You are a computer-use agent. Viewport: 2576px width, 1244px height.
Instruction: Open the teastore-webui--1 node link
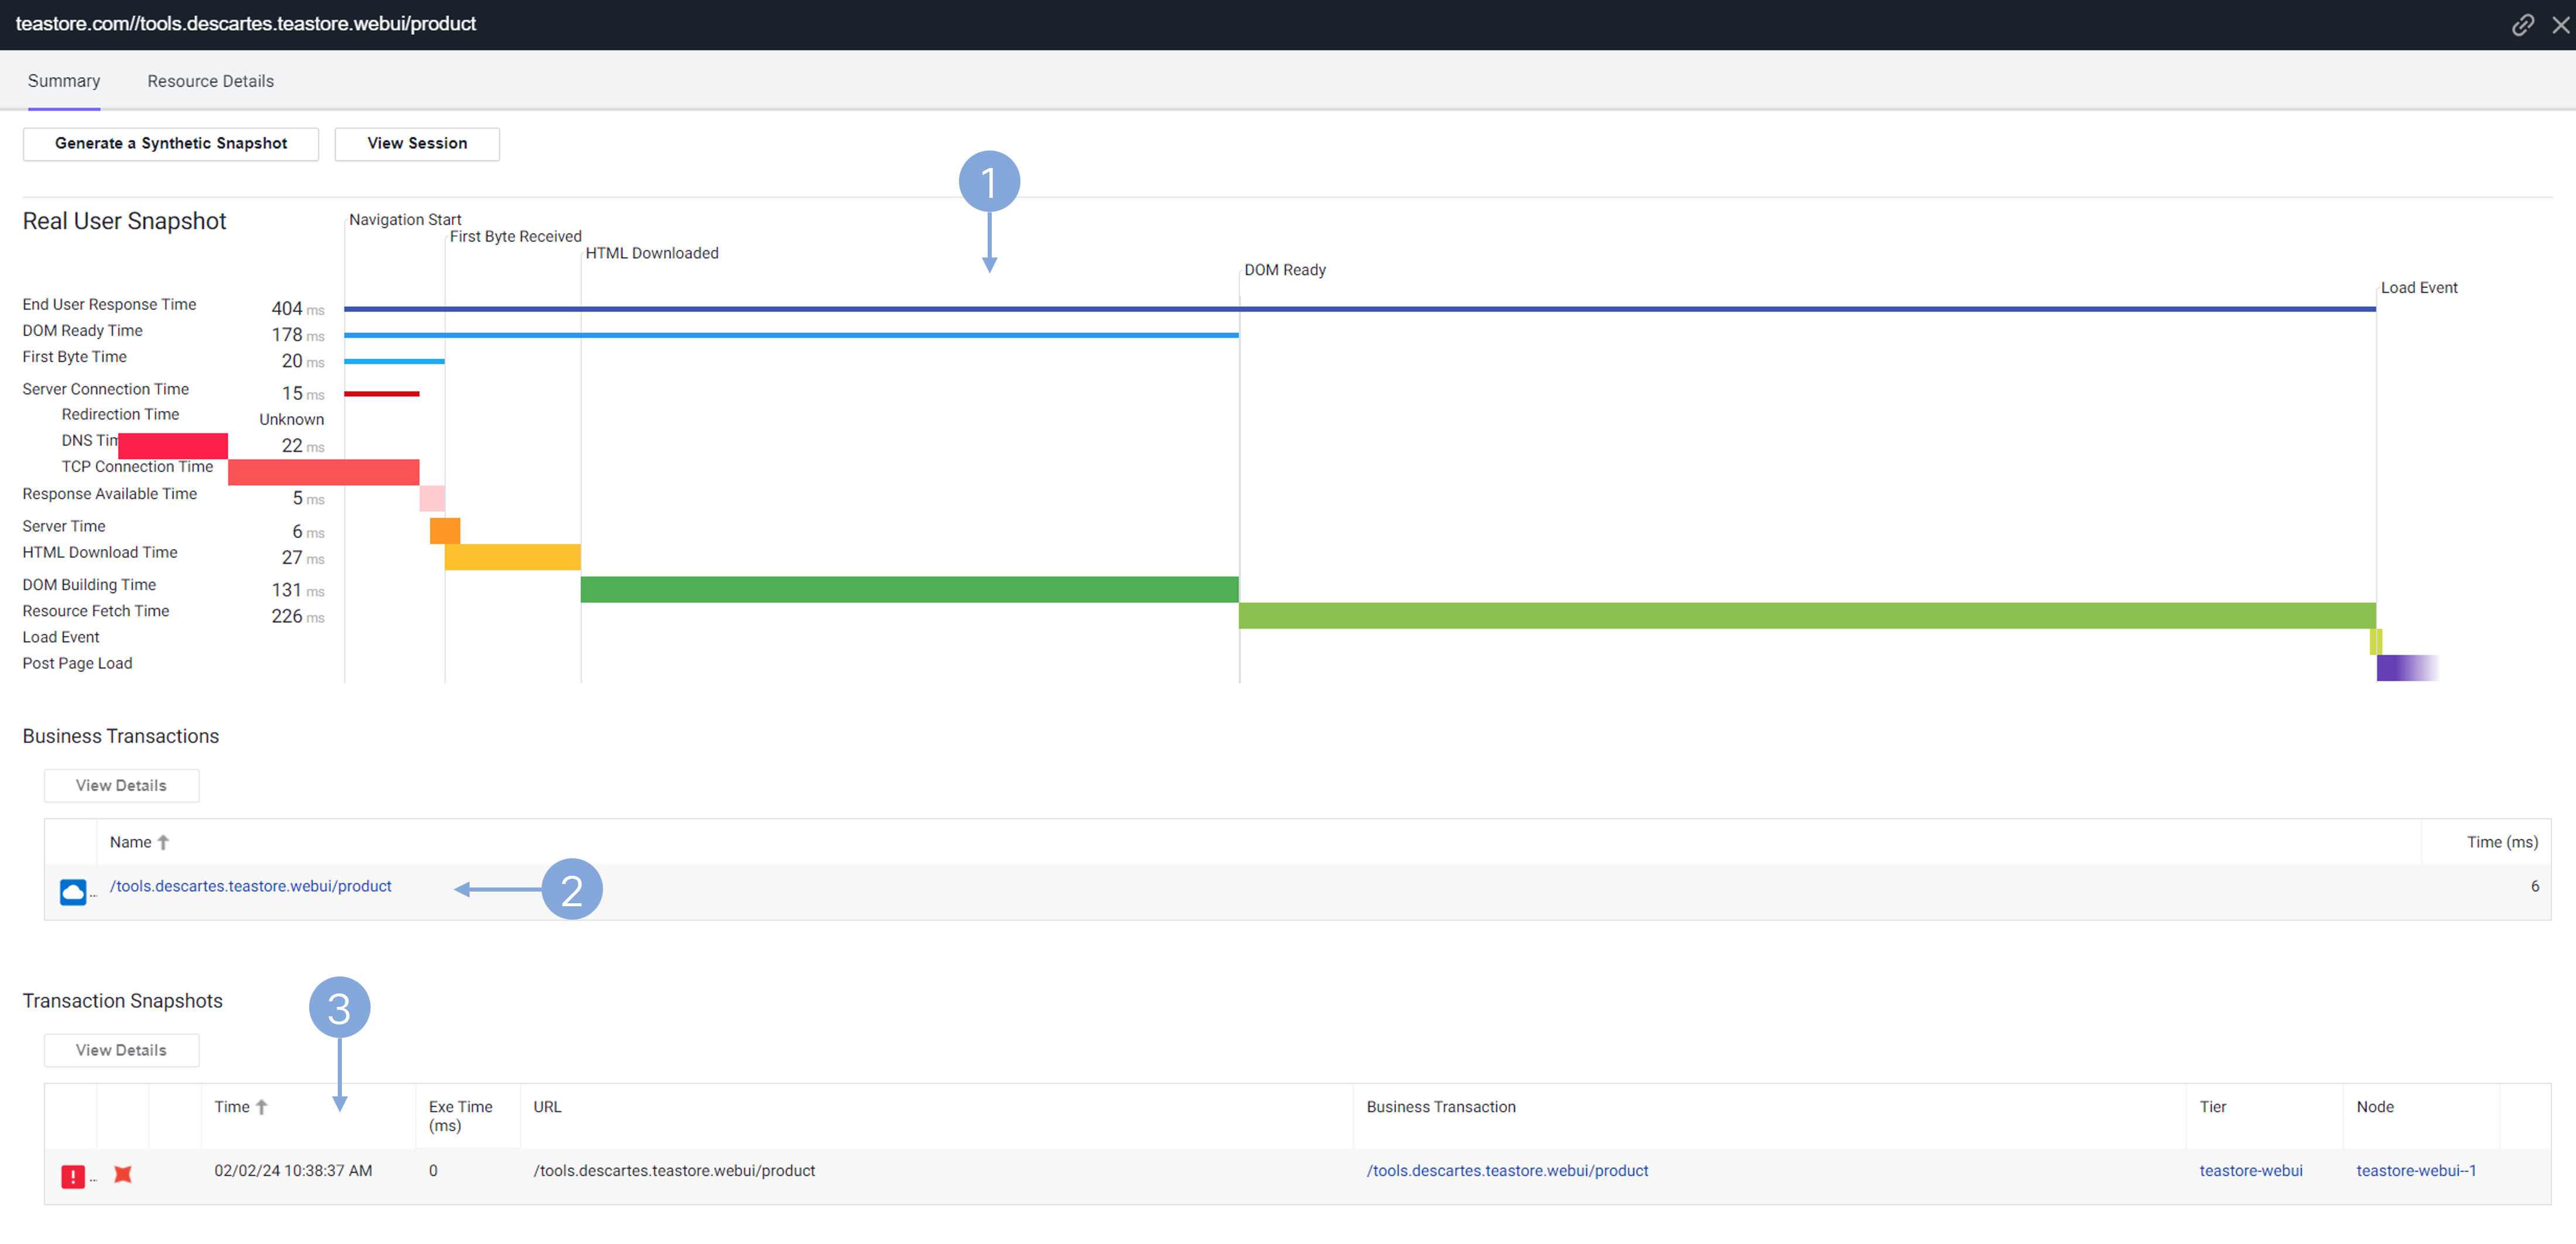[2415, 1170]
